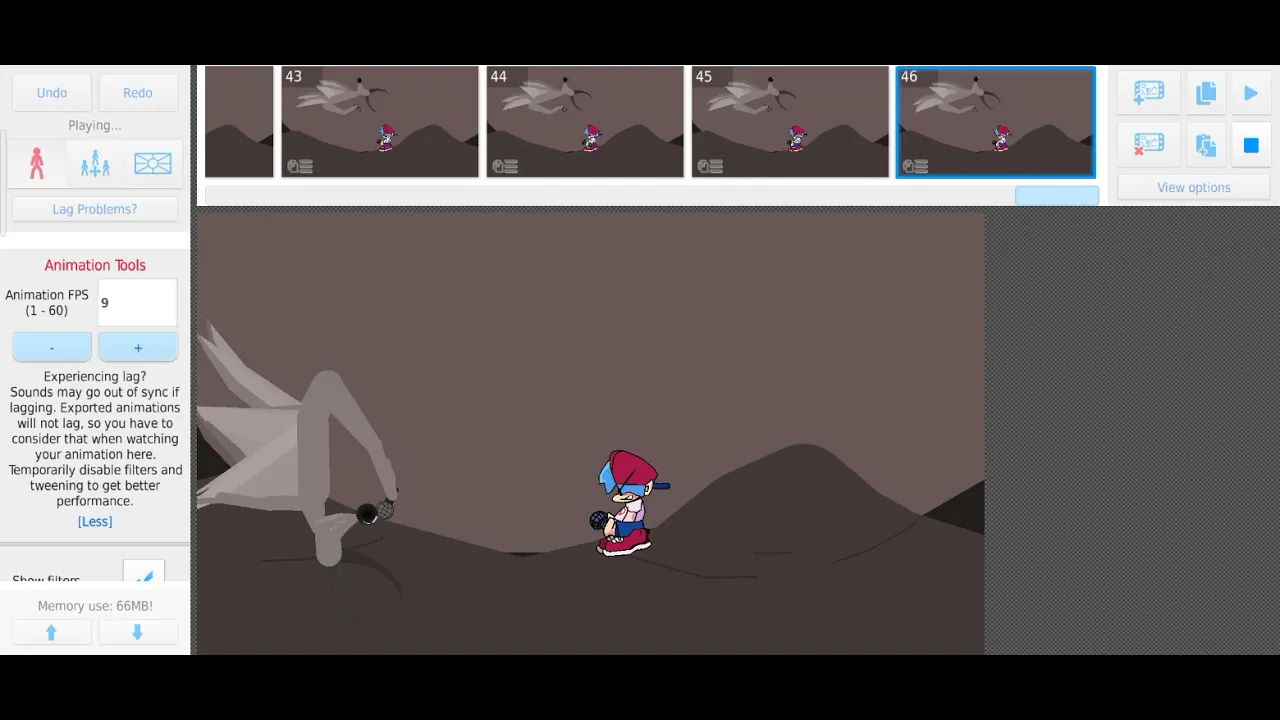Delete the frame with the red X filmstrip icon
Viewport: 1280px width, 720px height.
point(1148,145)
